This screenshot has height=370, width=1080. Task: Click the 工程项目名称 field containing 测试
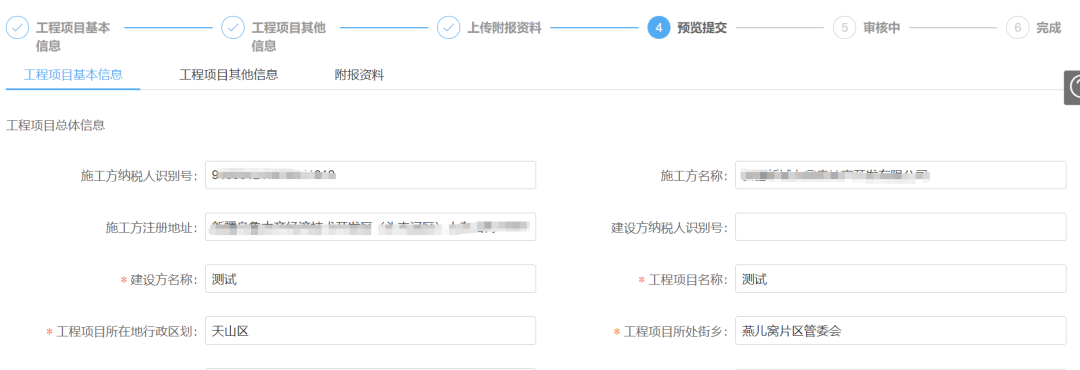901,279
